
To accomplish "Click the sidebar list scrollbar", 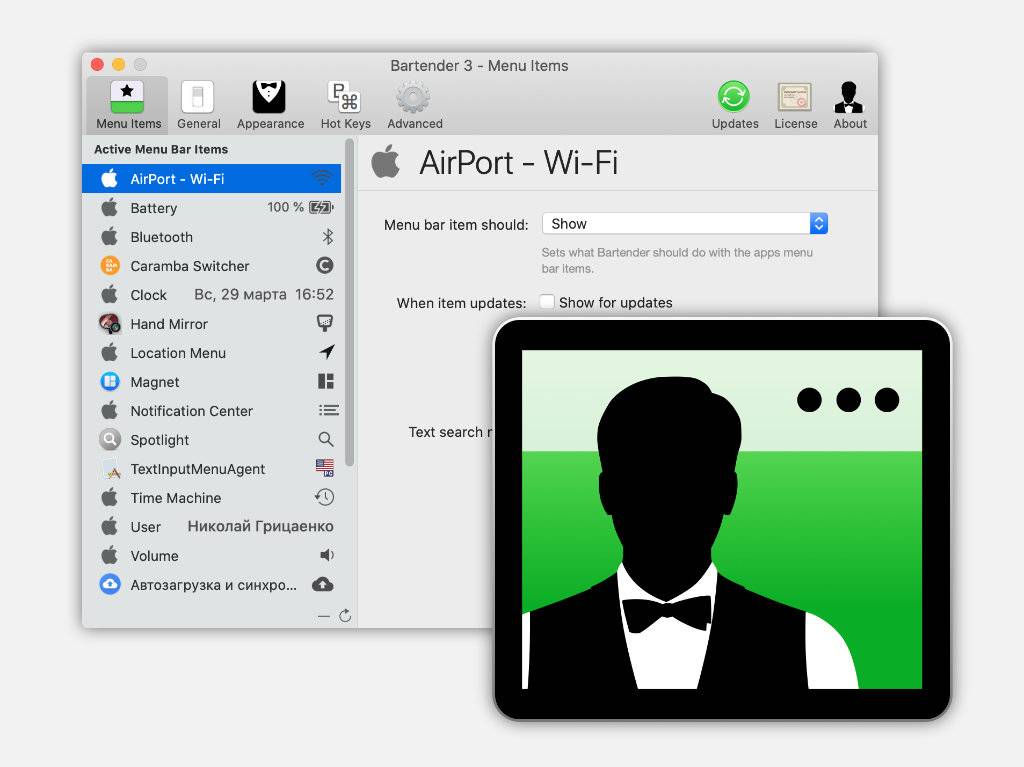I will click(x=349, y=300).
